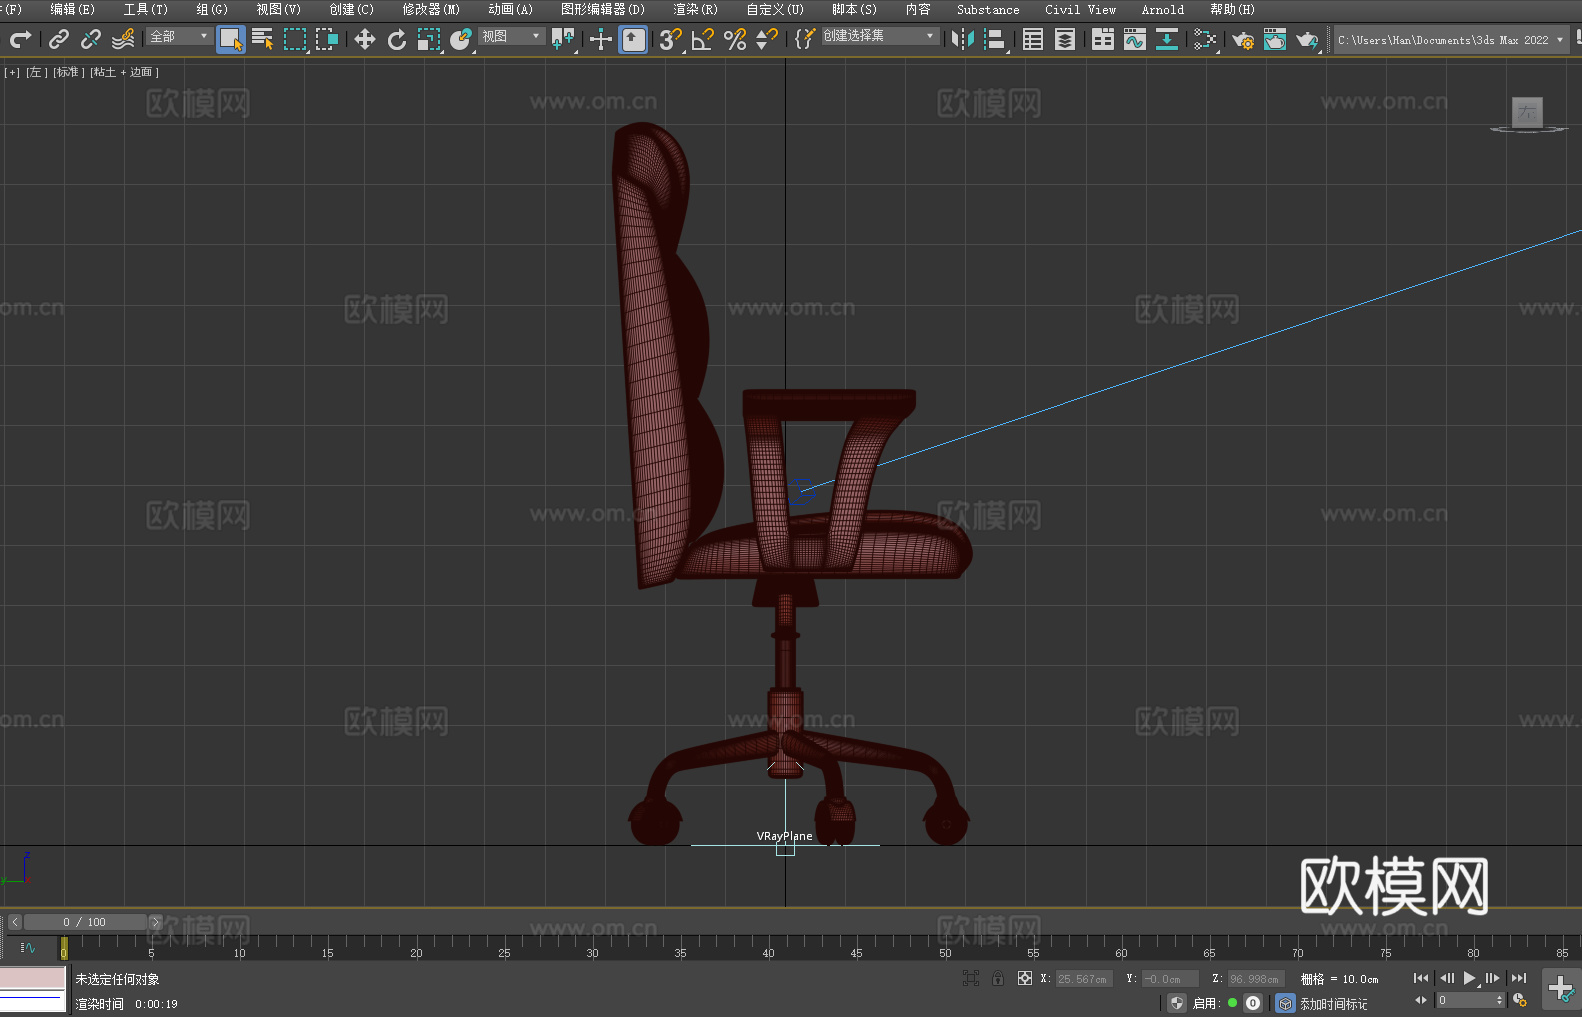Play the animation
Screen dimensions: 1582x1017
[x=1469, y=978]
